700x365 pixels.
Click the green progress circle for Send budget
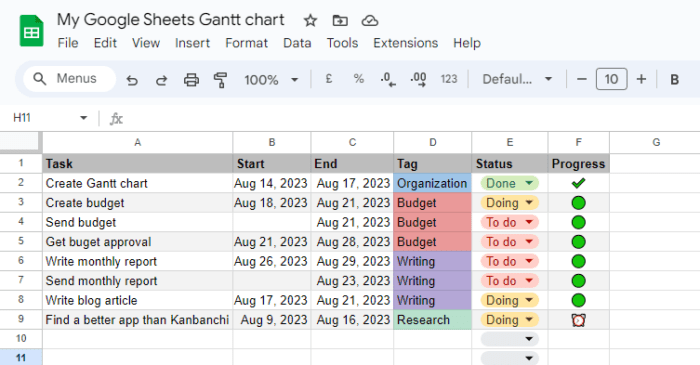[x=578, y=222]
